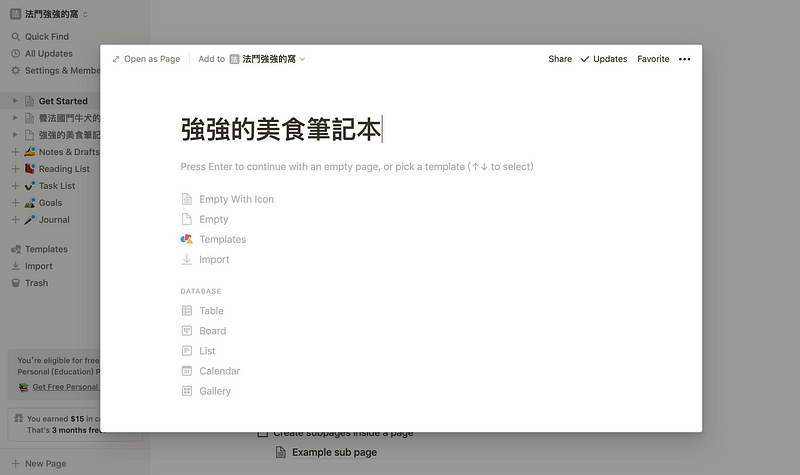Create a Calendar database
The height and width of the screenshot is (475, 800).
coord(211,371)
